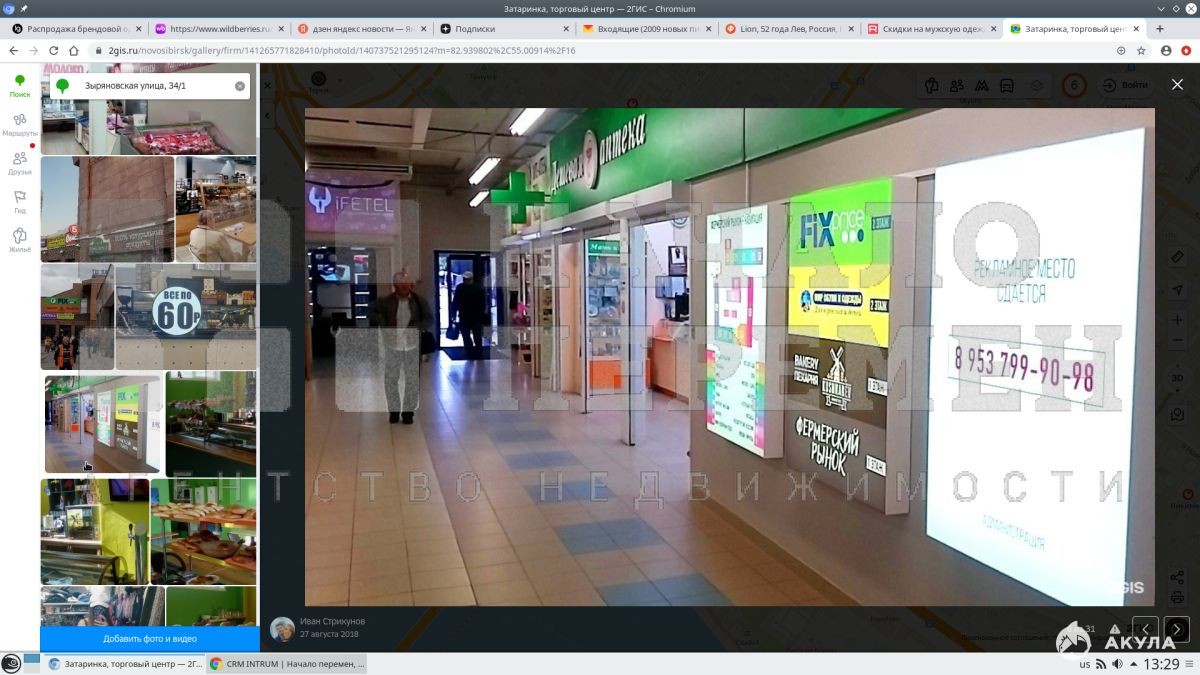The height and width of the screenshot is (675, 1200).
Task: Open the Все по 60р photo thumbnail
Action: [x=186, y=317]
